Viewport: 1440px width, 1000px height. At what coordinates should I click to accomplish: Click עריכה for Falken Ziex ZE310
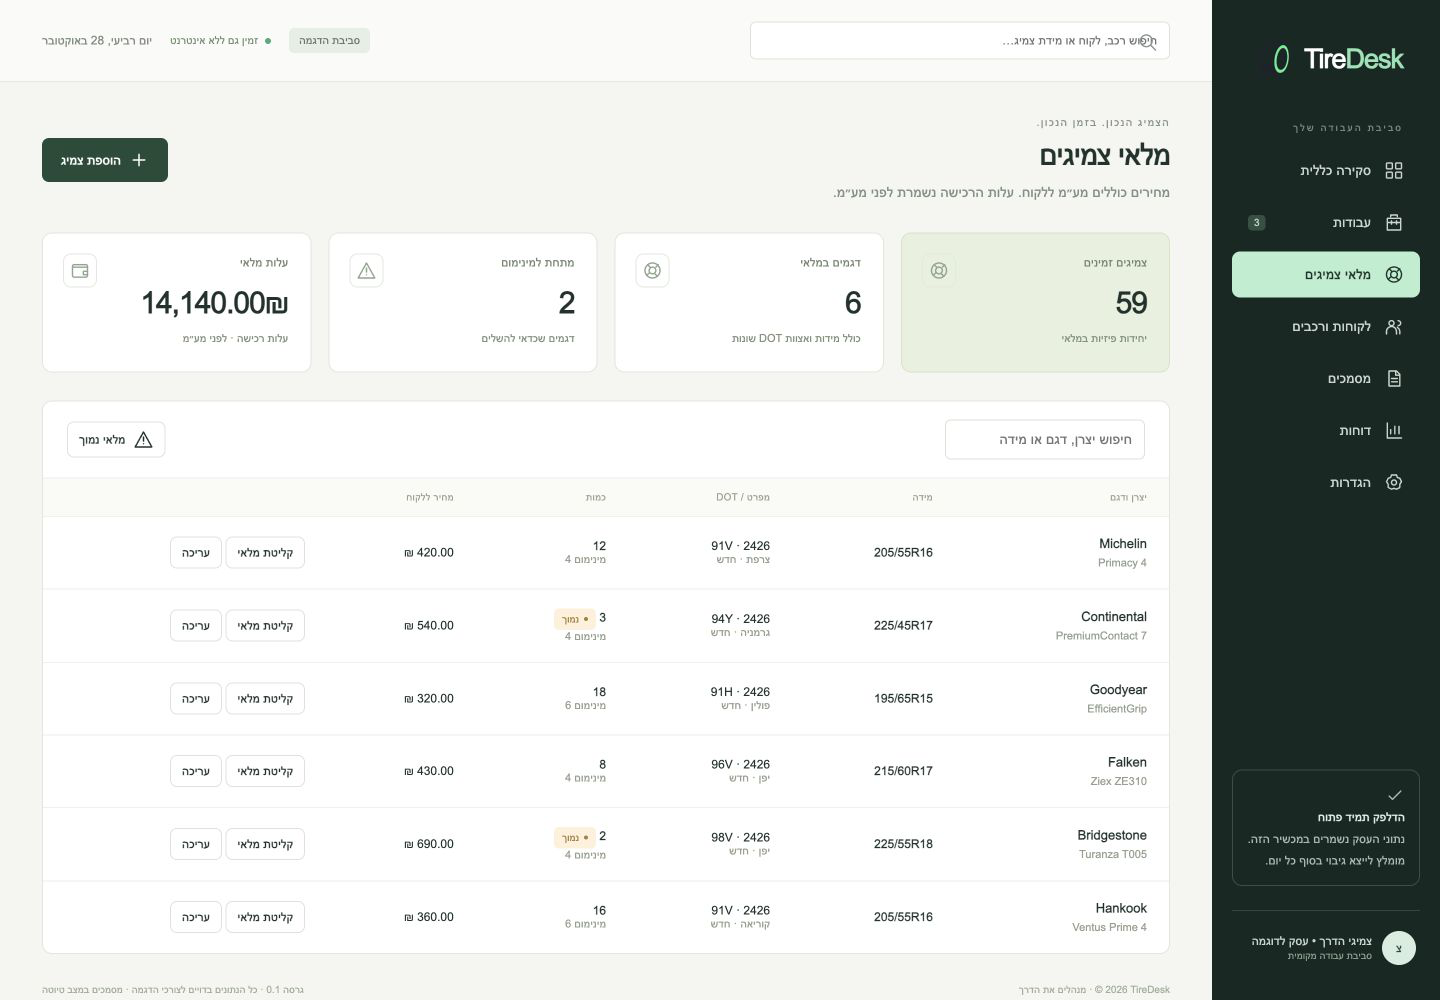tap(196, 771)
